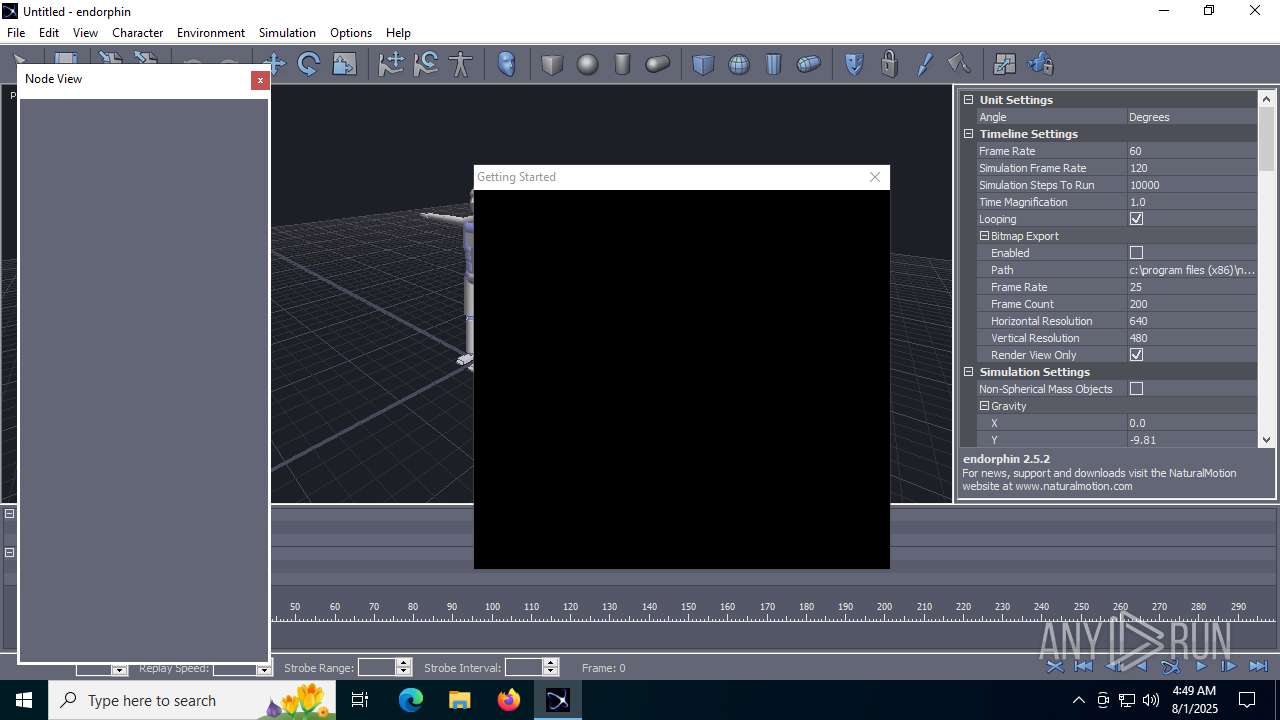
Task: Click frame 100 on the timeline ruler
Action: click(492, 607)
